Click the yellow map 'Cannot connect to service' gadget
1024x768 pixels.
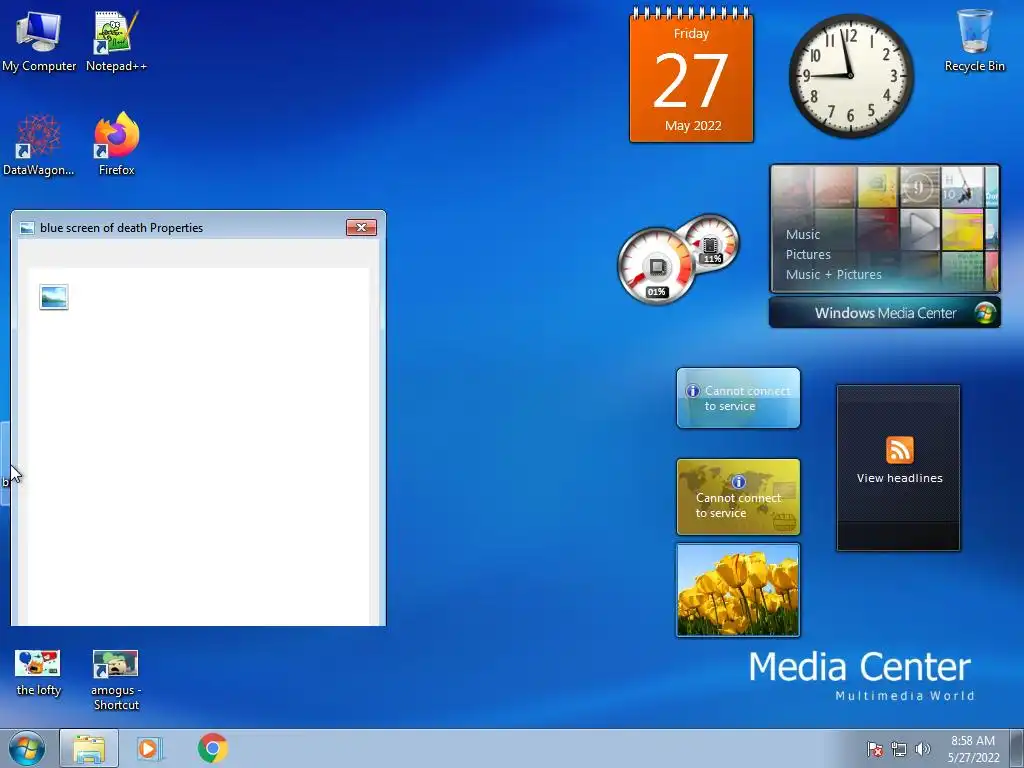click(x=738, y=497)
